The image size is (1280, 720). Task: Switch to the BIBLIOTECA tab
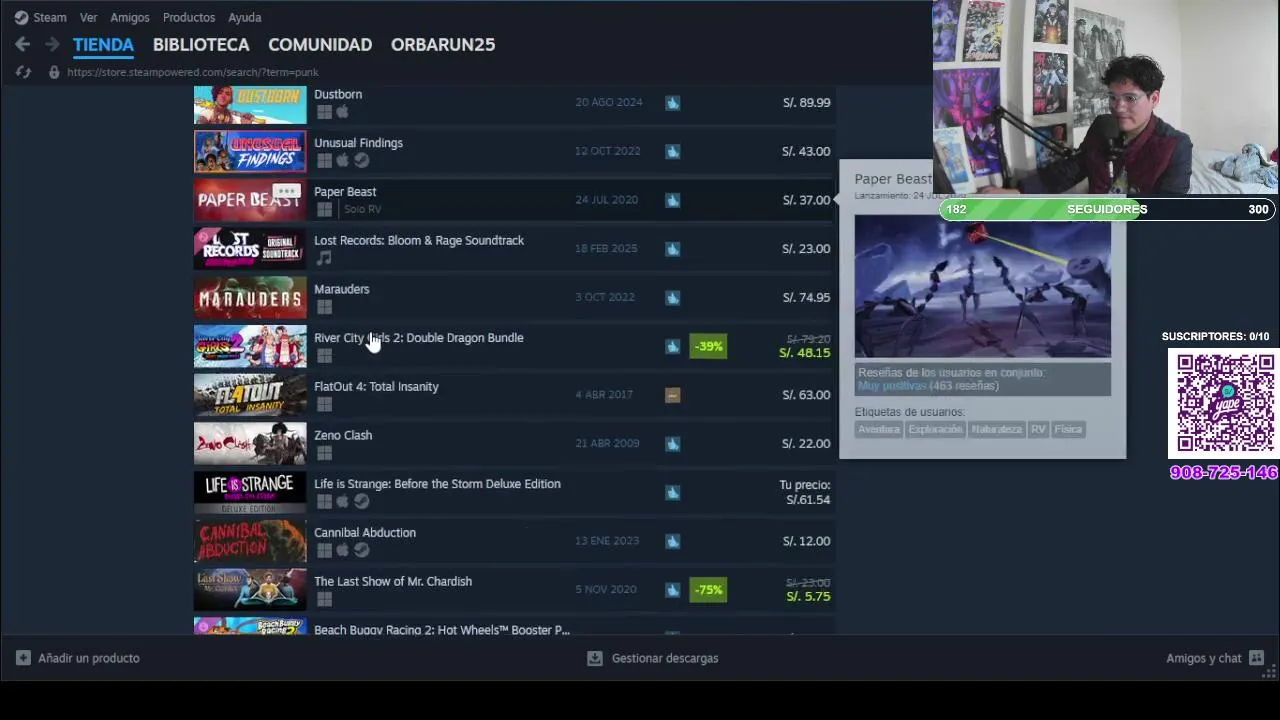click(201, 44)
